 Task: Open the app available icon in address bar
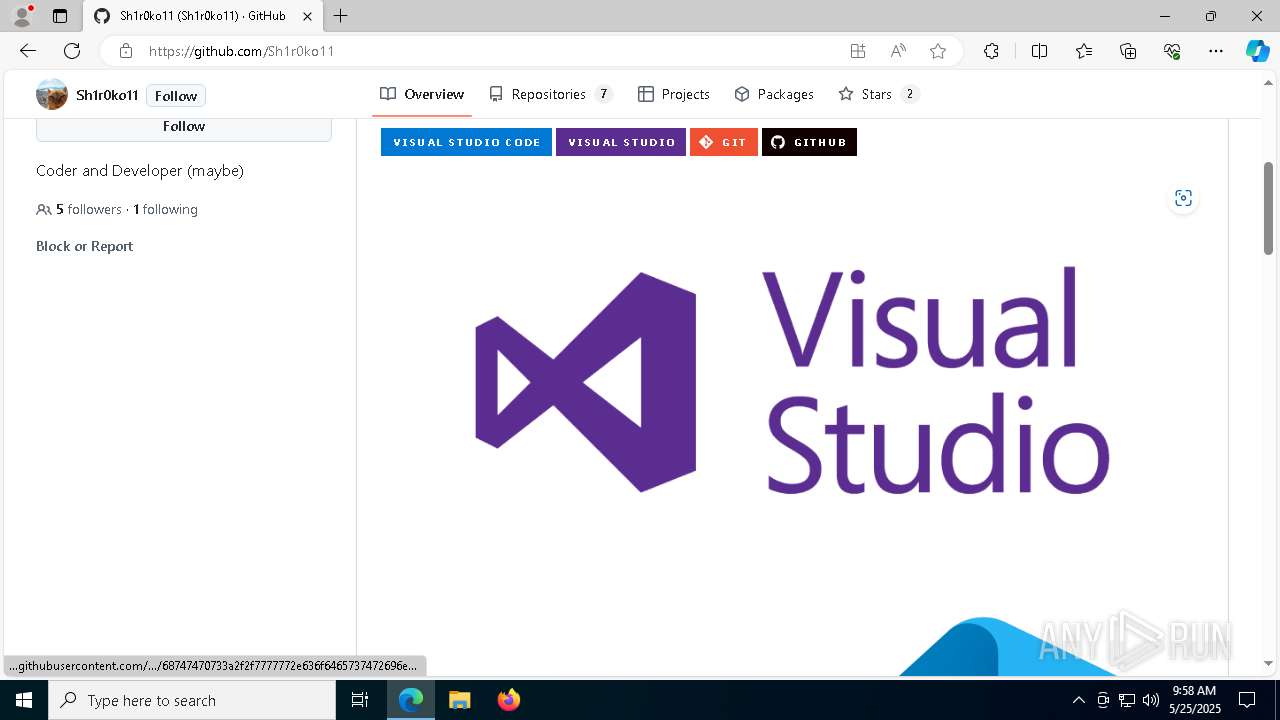point(857,51)
